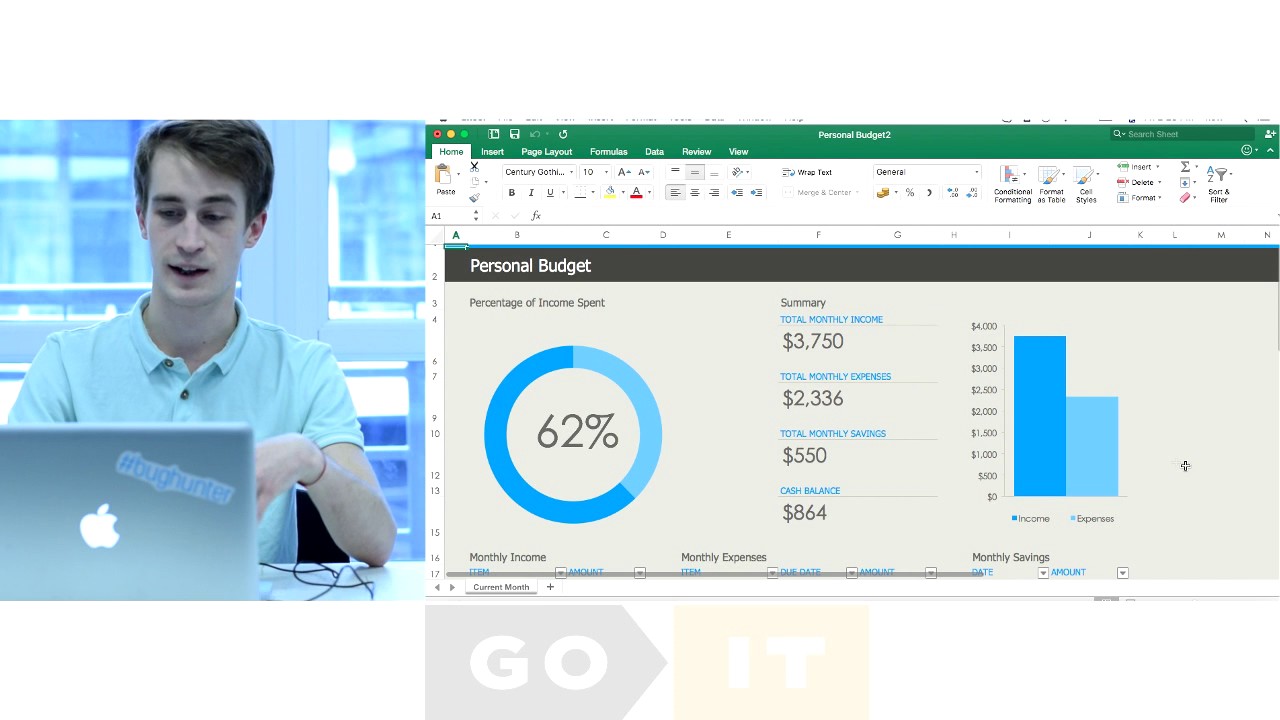Viewport: 1280px width, 720px height.
Task: Toggle Wrap Text
Action: click(x=807, y=172)
